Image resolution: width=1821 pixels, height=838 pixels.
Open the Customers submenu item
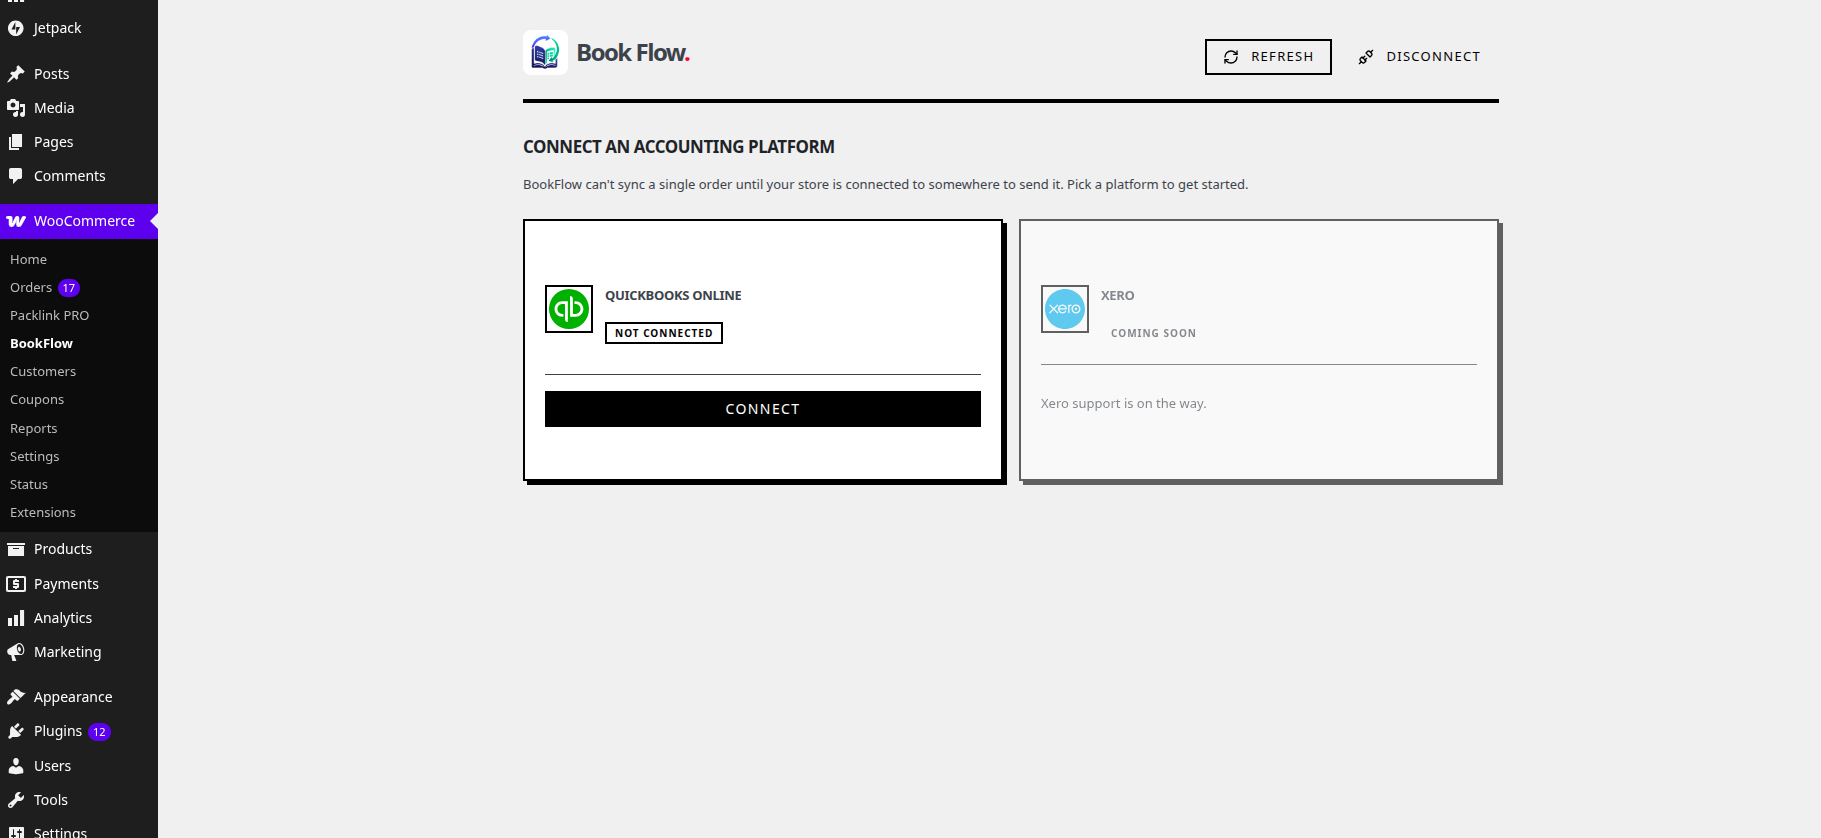coord(43,372)
